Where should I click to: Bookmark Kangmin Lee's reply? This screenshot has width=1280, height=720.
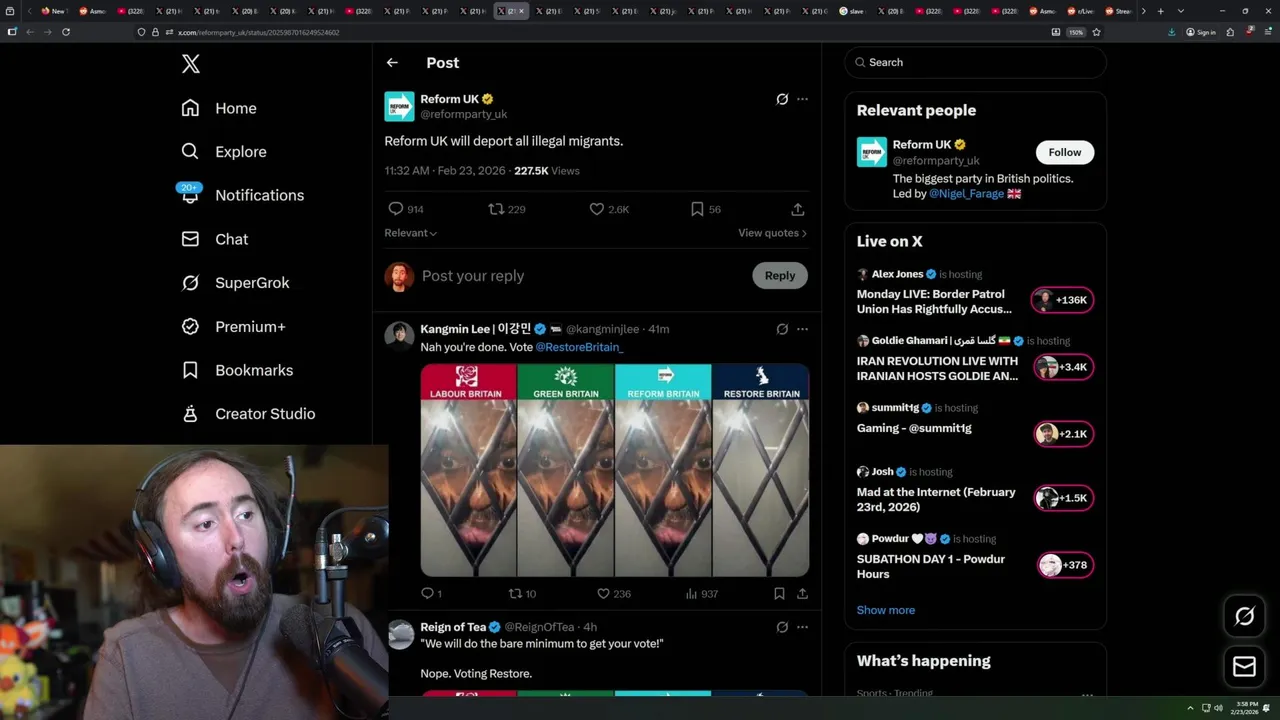779,593
